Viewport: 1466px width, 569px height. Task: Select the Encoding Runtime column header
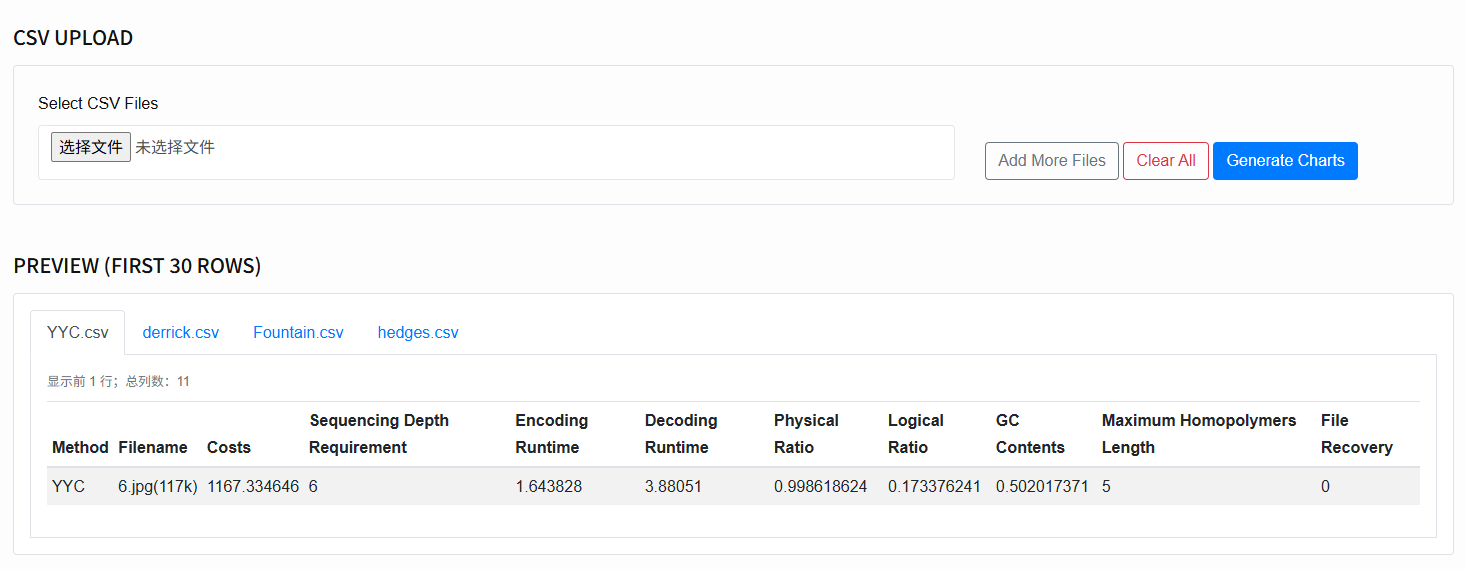(552, 434)
